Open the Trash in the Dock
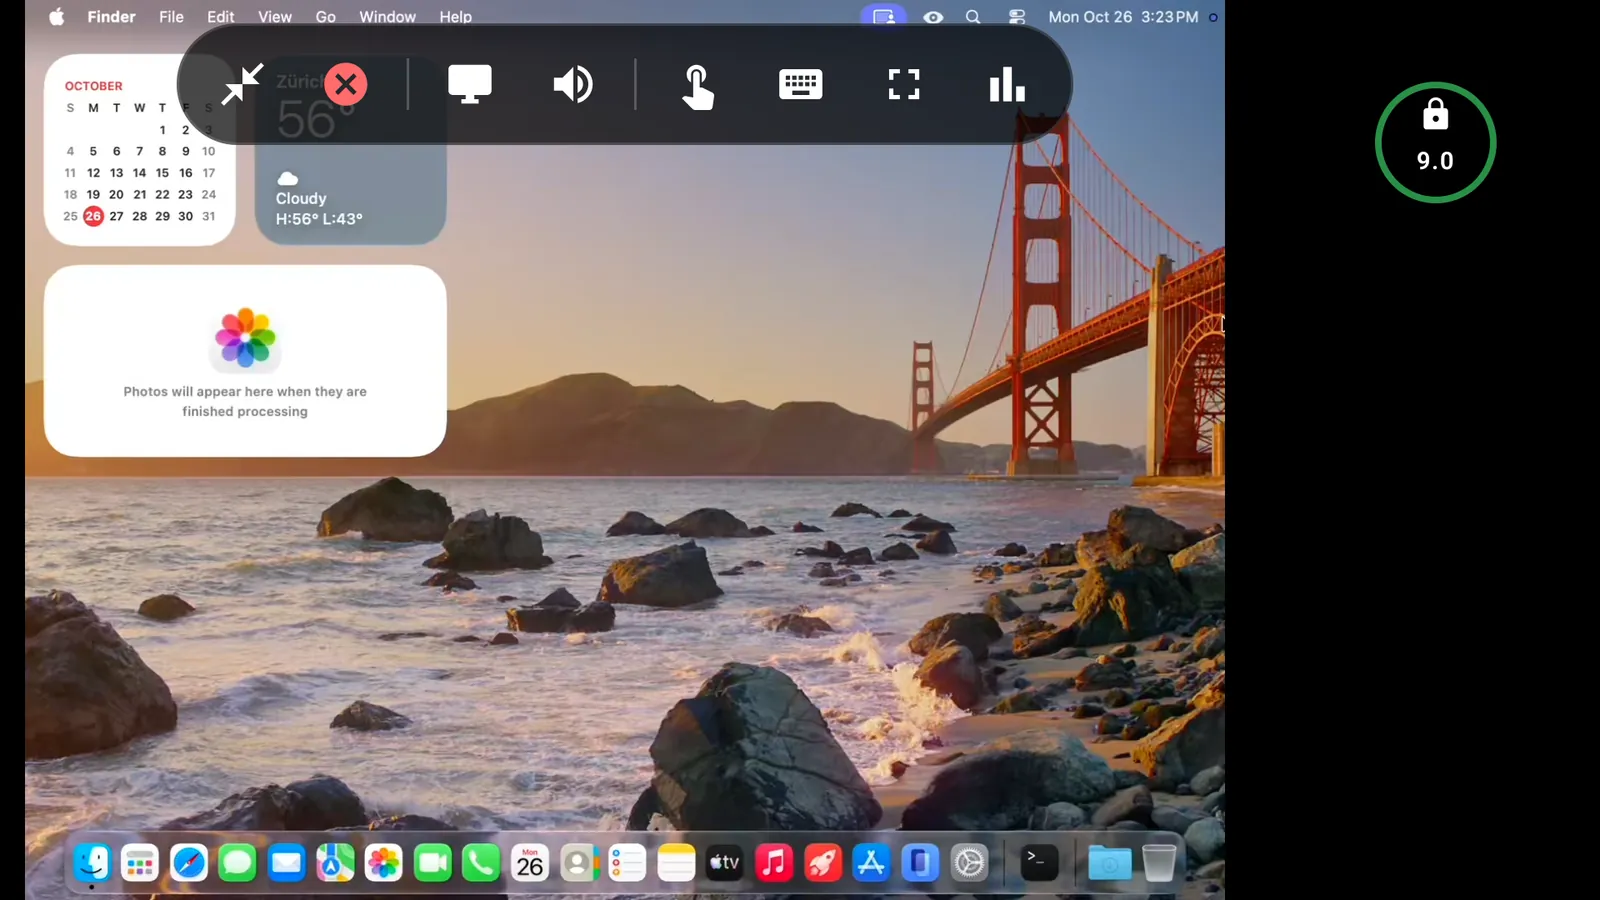The image size is (1600, 900). (x=1159, y=862)
